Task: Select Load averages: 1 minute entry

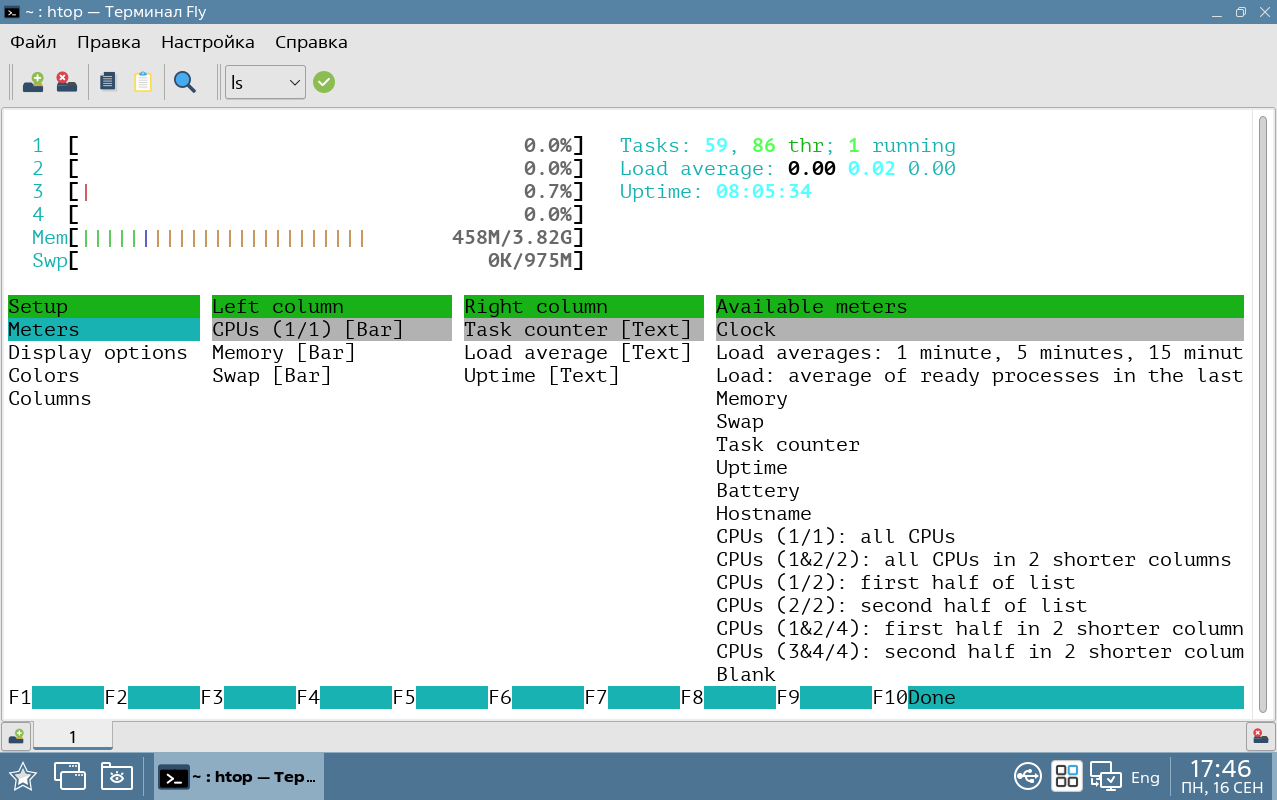Action: [x=980, y=353]
